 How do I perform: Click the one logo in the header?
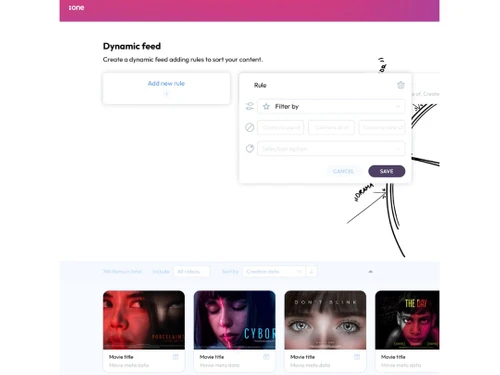76,8
